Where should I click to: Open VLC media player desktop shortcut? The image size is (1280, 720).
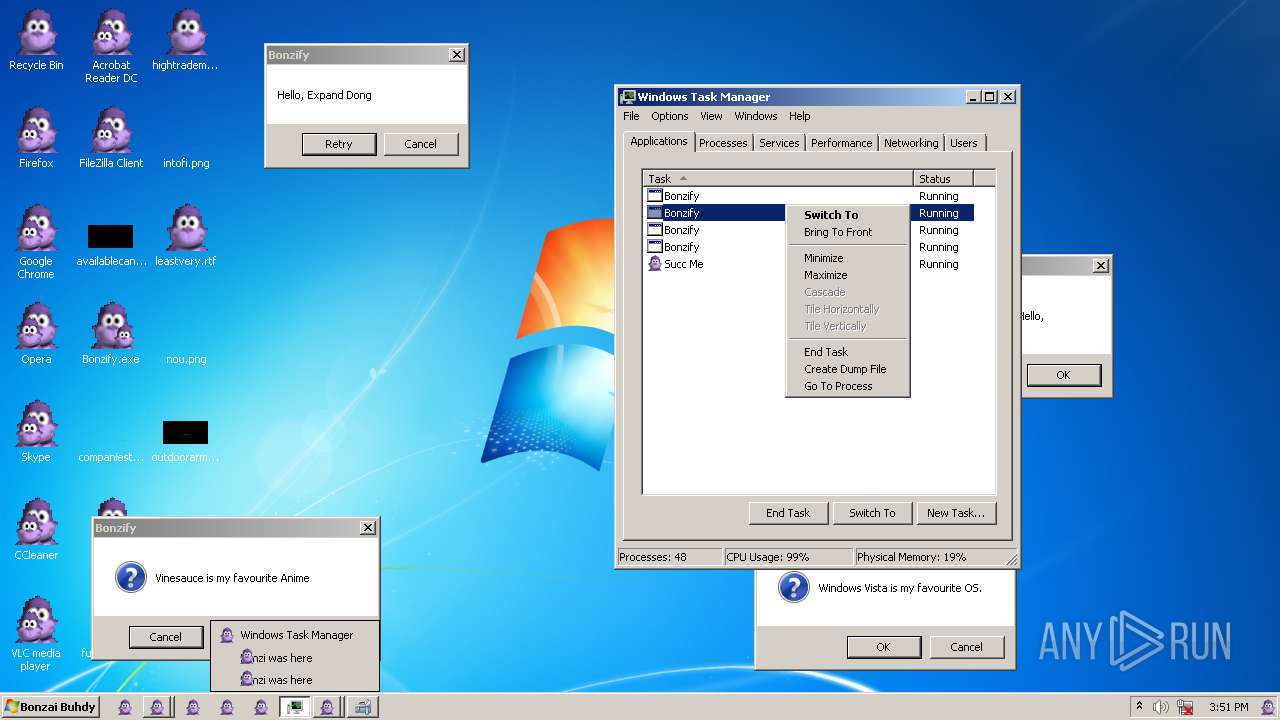(36, 634)
